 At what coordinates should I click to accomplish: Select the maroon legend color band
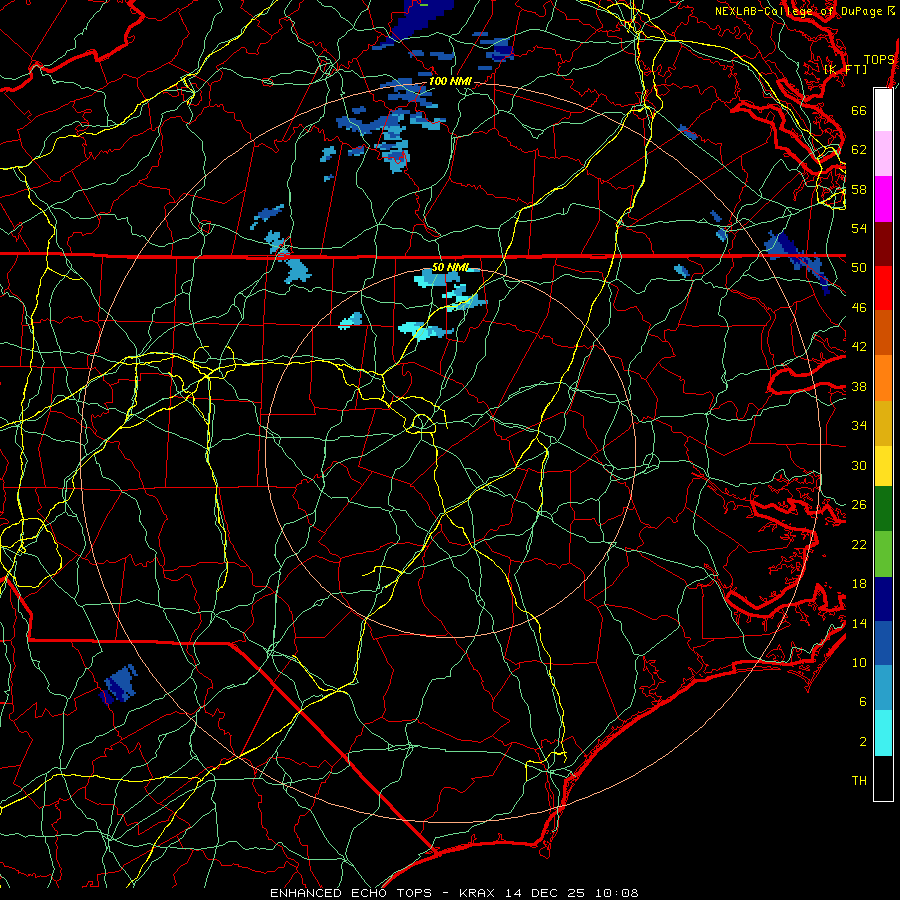point(883,244)
